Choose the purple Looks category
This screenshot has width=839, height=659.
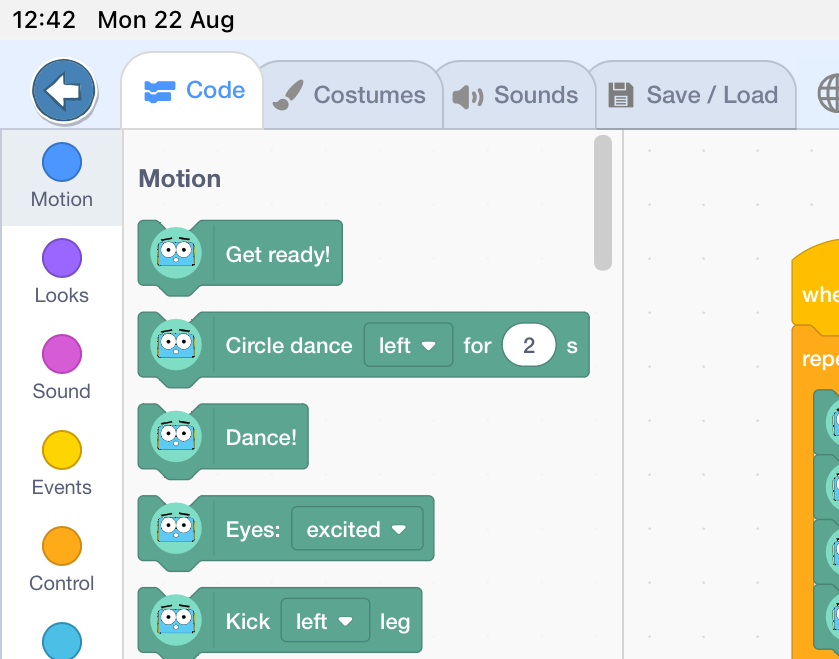62,259
